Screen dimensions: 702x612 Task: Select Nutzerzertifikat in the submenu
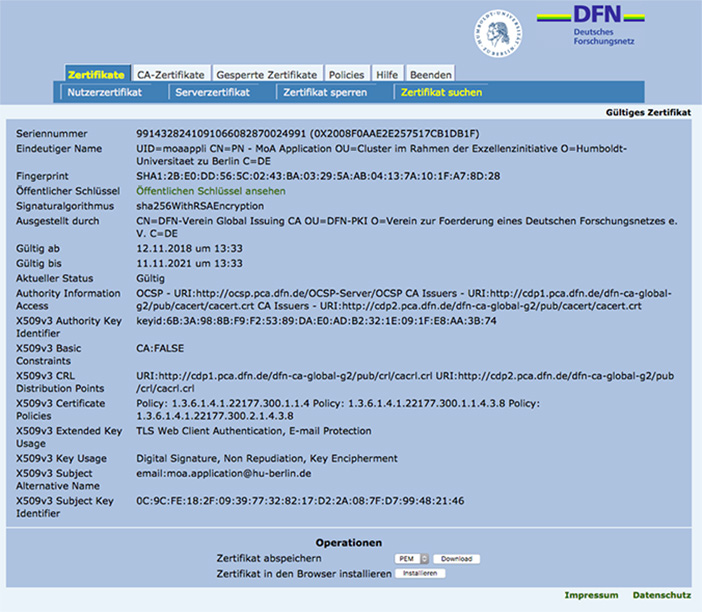(104, 92)
